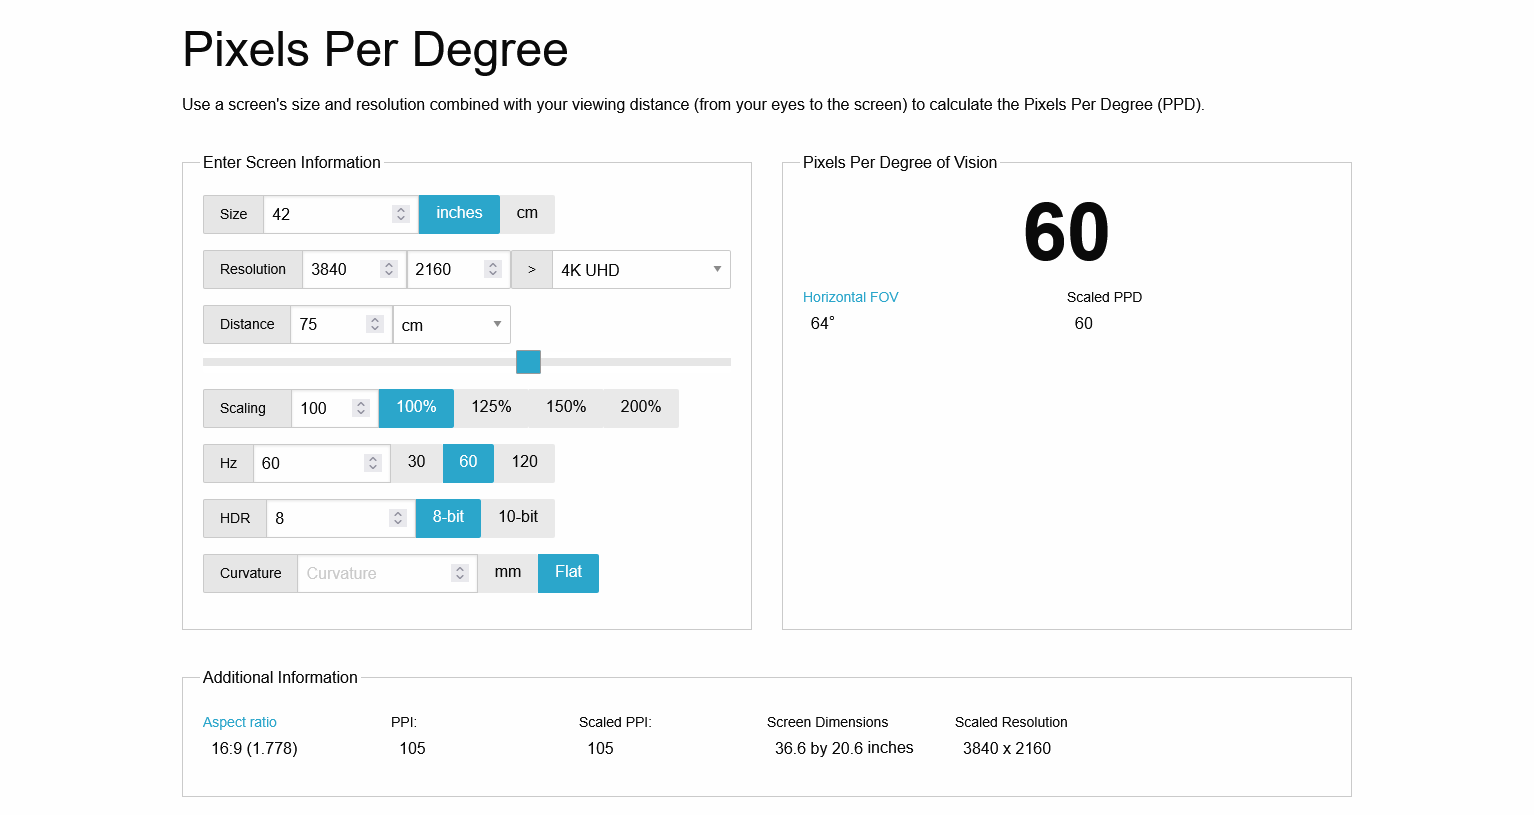The image size is (1534, 815).
Task: Click the PPI value 105
Action: coord(412,748)
